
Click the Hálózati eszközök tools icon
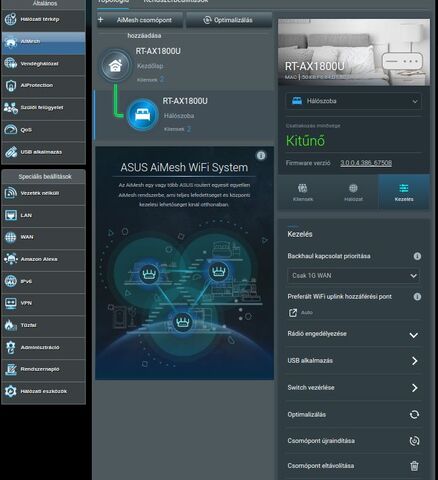pyautogui.click(x=11, y=391)
